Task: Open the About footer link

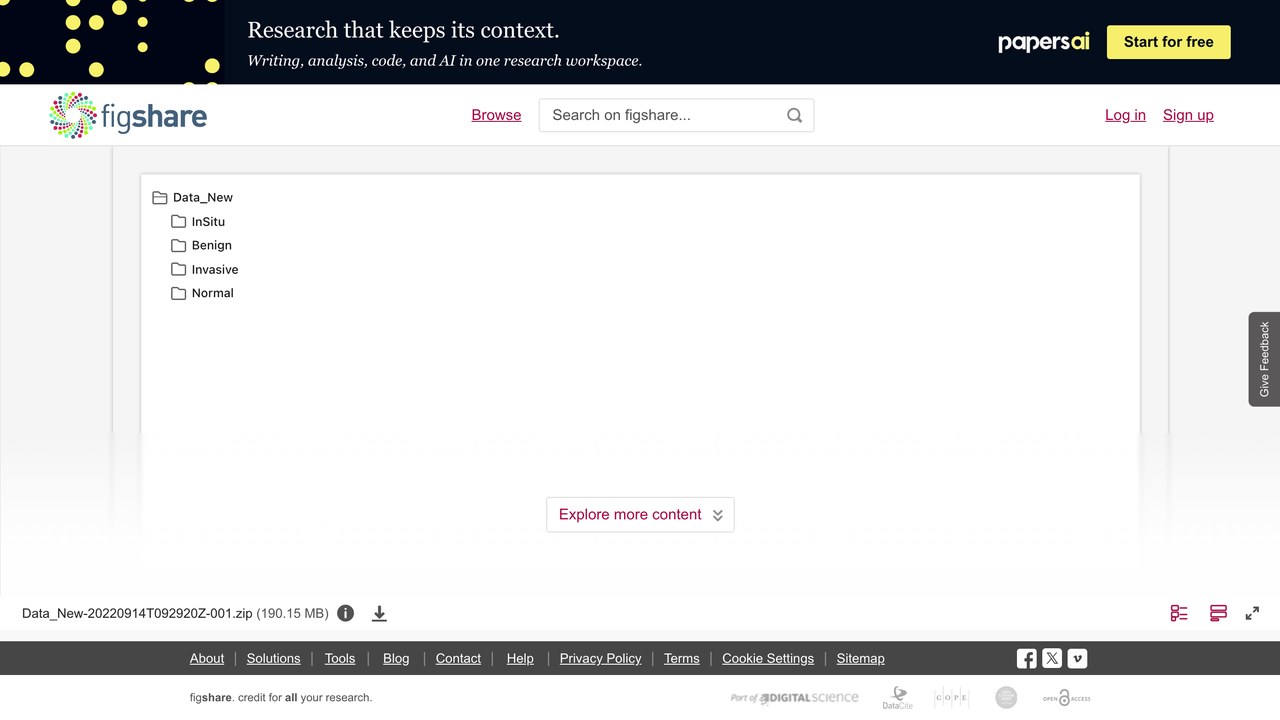Action: (207, 658)
